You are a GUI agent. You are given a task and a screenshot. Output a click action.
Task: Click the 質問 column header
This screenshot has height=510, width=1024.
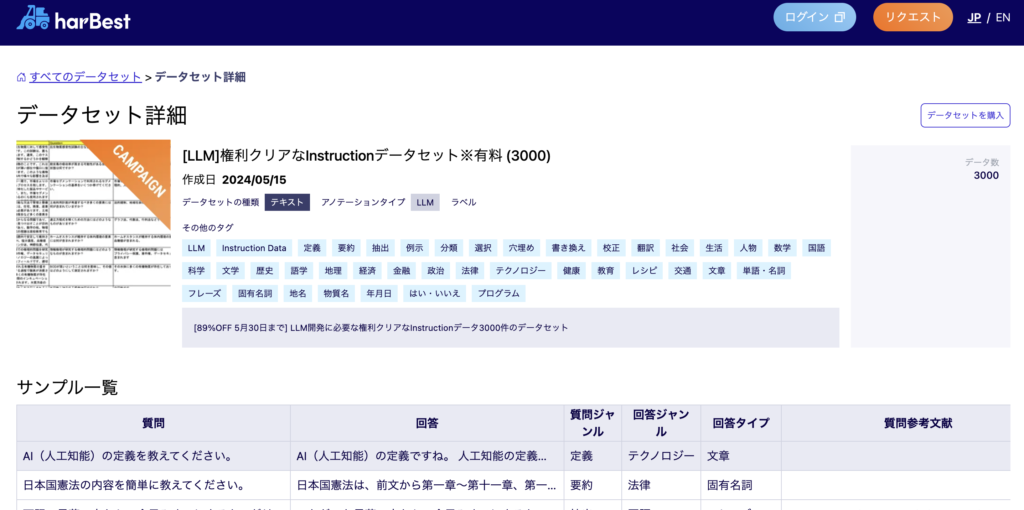153,423
